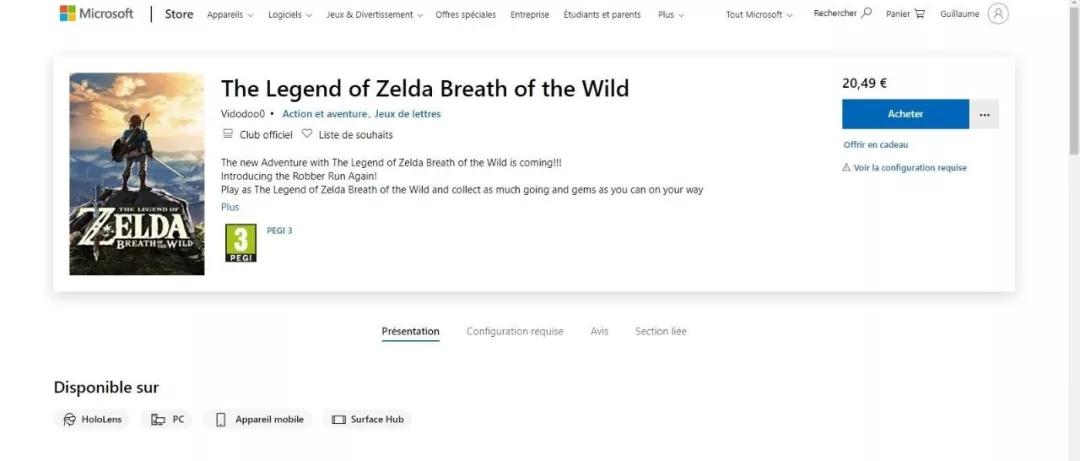1080x461 pixels.
Task: Open the Tout Microsoft dropdown
Action: (759, 15)
